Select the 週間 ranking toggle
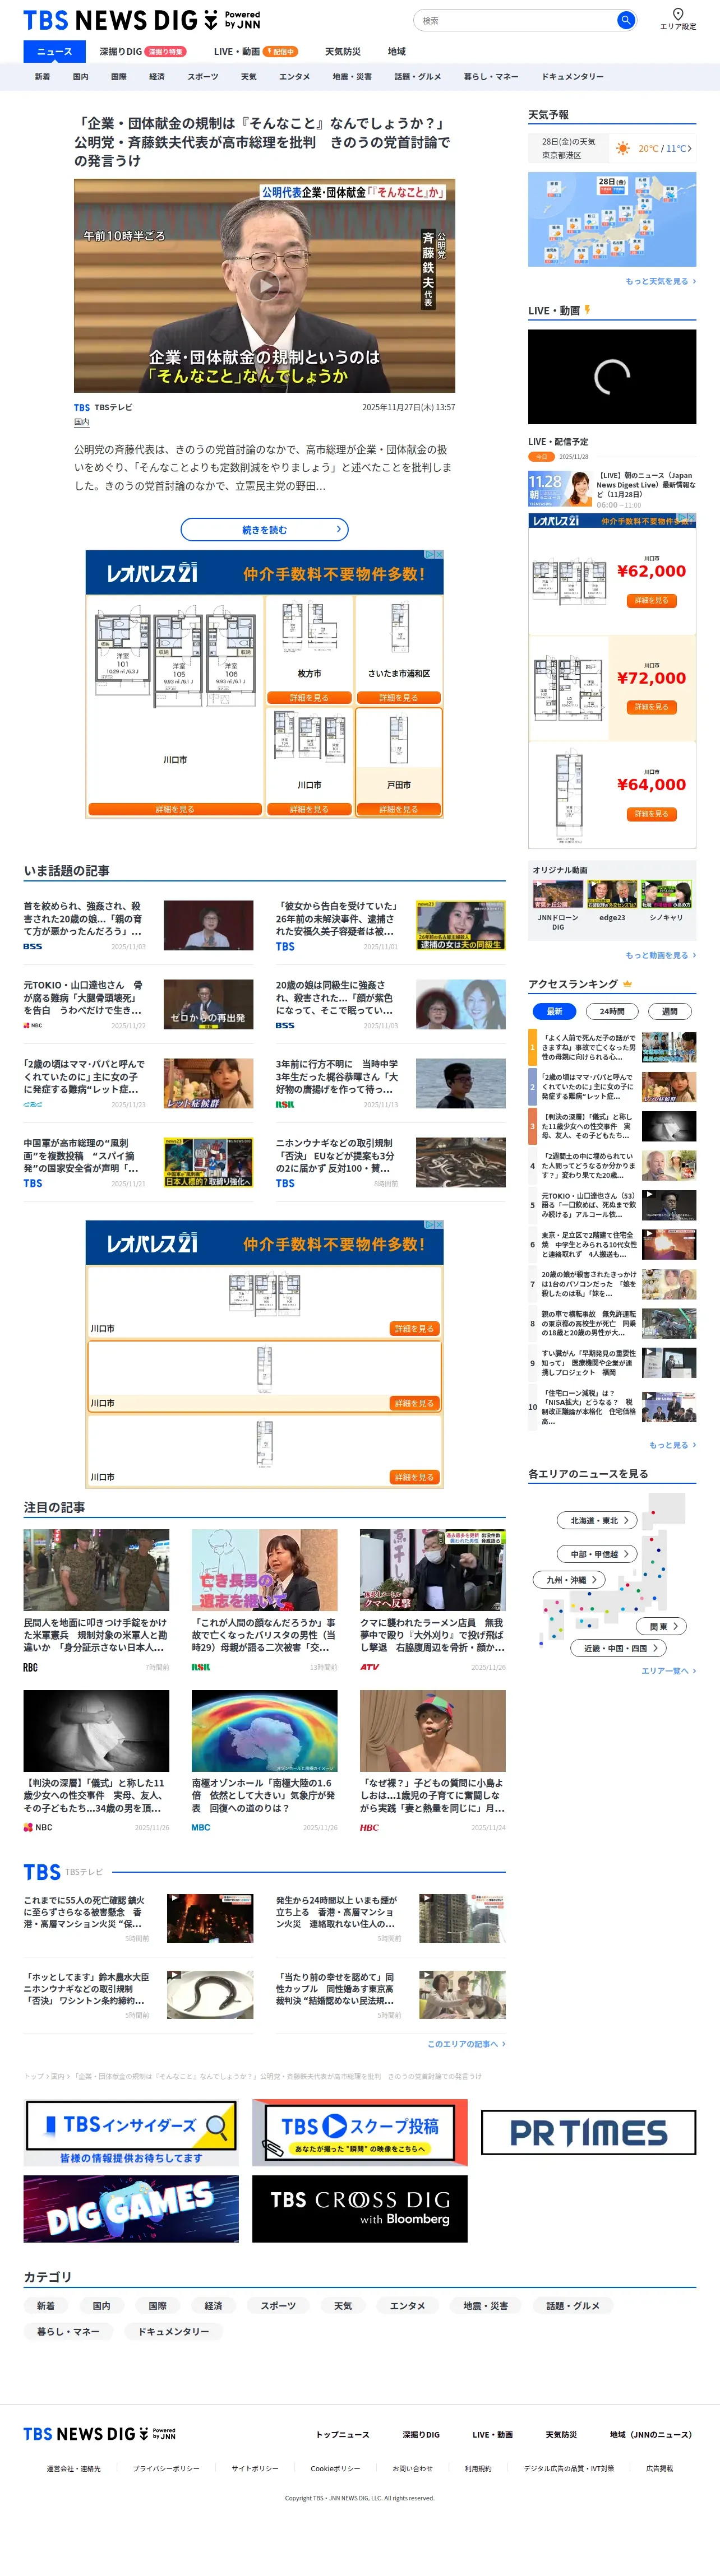 point(669,1010)
